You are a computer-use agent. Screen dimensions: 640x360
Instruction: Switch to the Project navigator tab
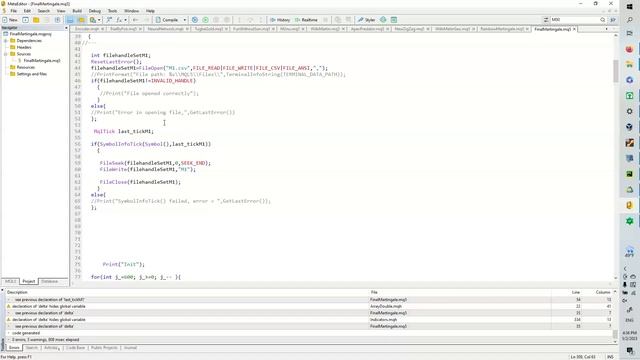pos(29,281)
